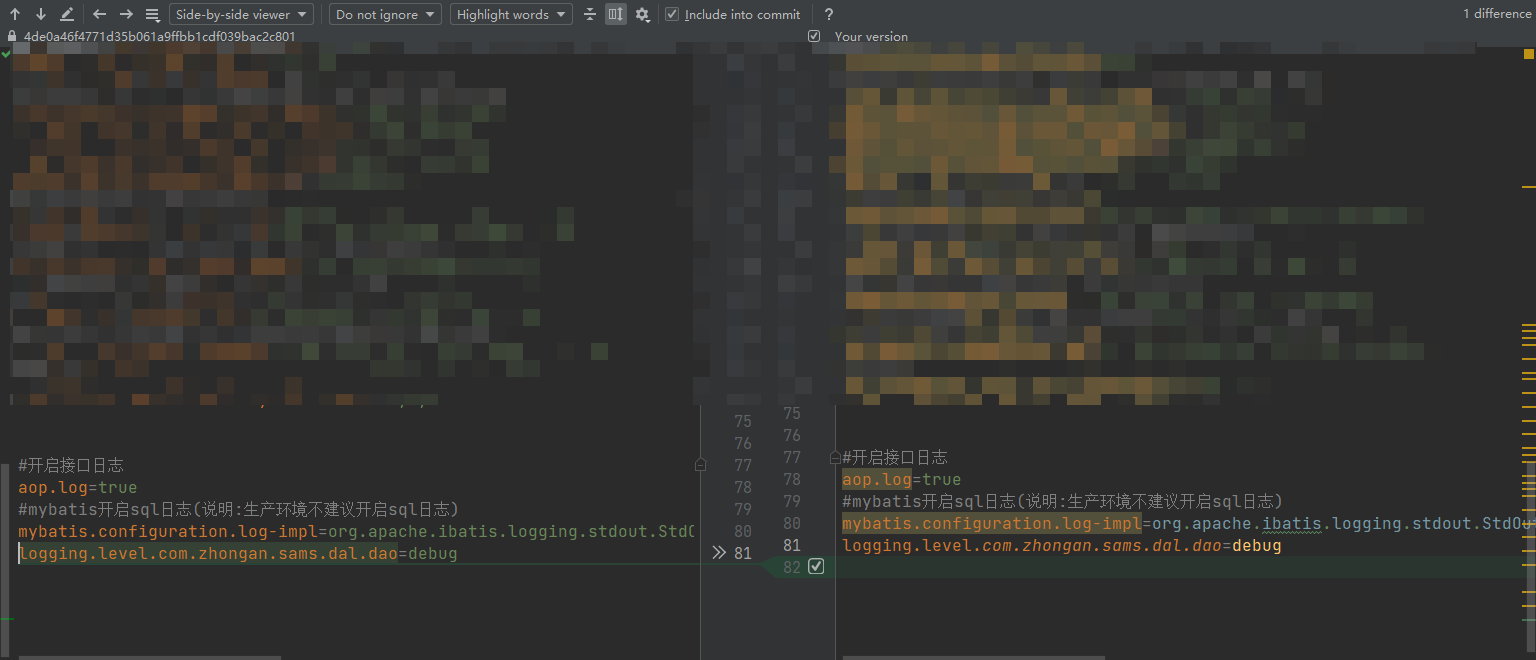The height and width of the screenshot is (660, 1536).
Task: Collapse the fold marker in right pane gutter
Action: click(835, 457)
